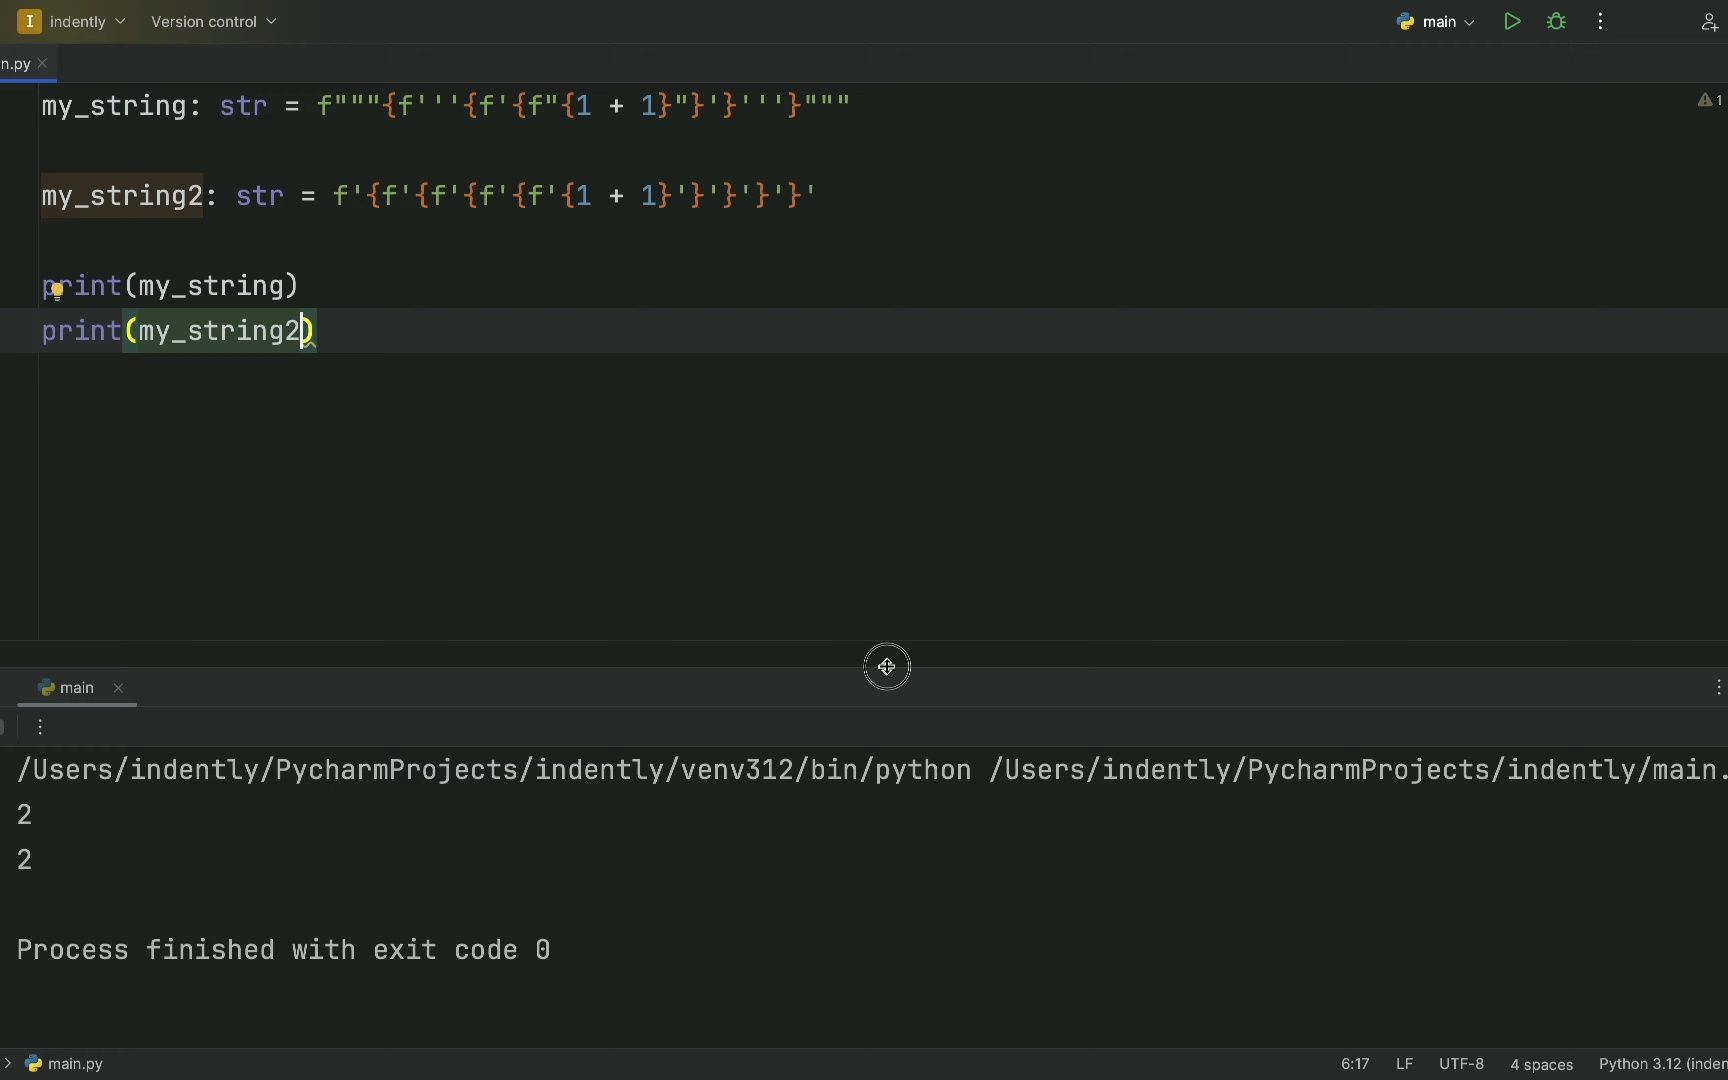Click the triple-quoted f-string on line one

pyautogui.click(x=583, y=106)
